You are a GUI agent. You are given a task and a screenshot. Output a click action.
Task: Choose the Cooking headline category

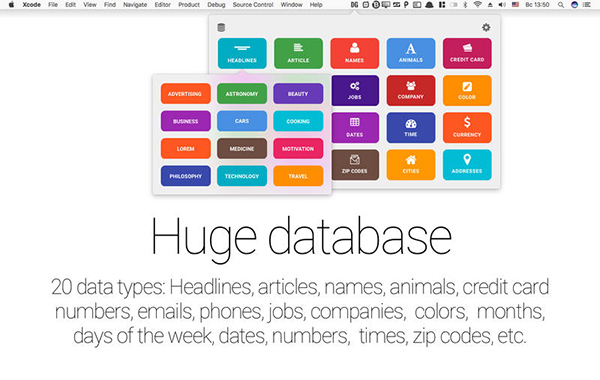pos(298,121)
